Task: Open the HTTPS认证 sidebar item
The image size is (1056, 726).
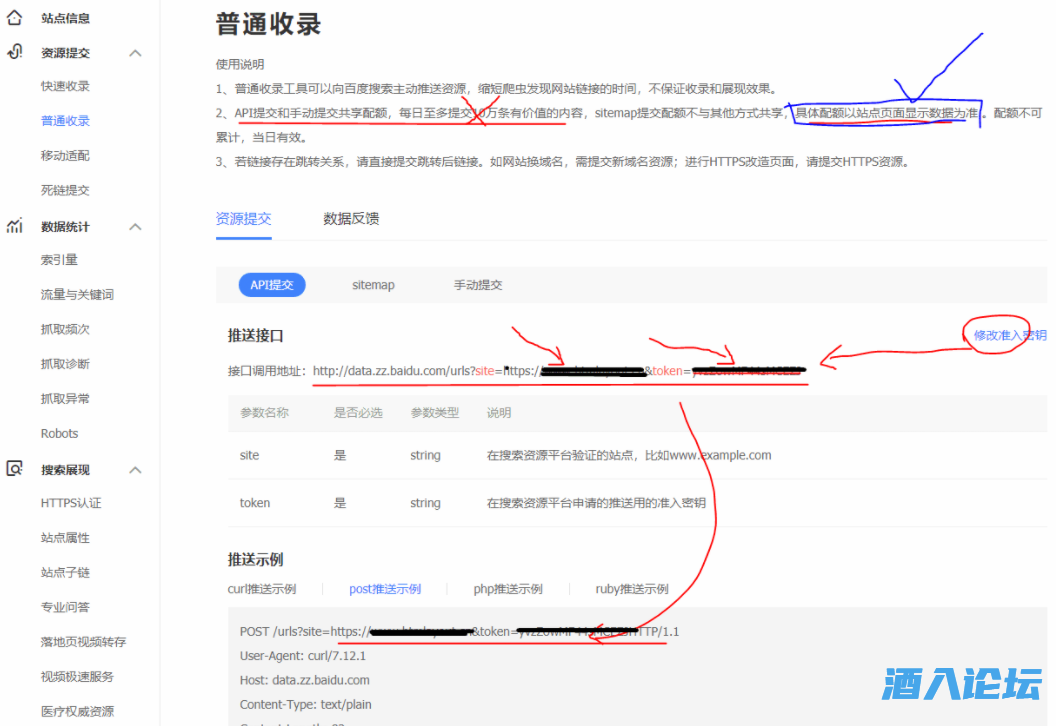Action: (71, 503)
